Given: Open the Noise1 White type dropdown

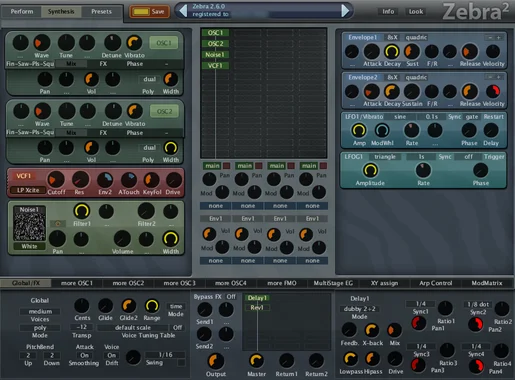Looking at the screenshot, I should [x=29, y=246].
